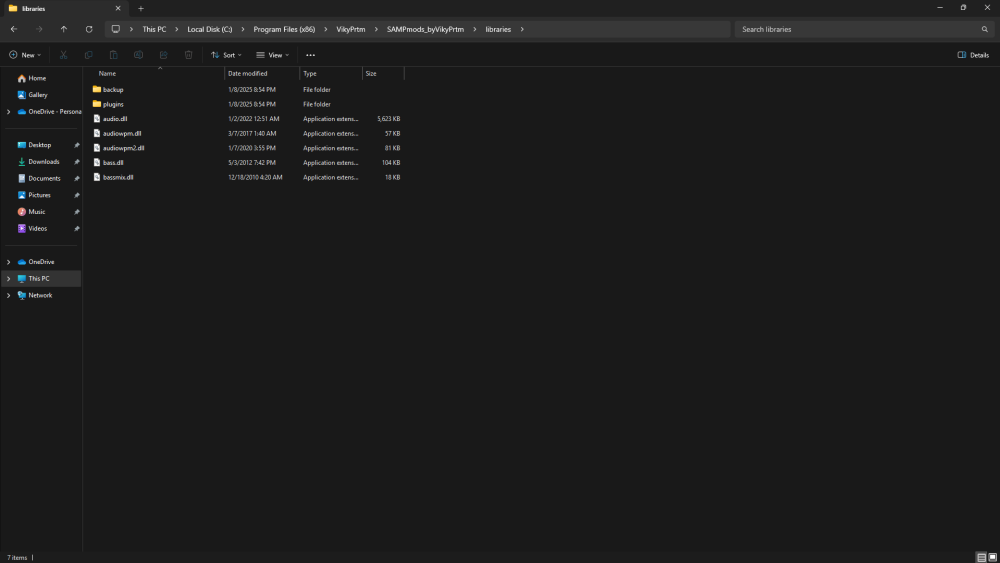Click the Local Disk (C:) breadcrumb

[210, 29]
